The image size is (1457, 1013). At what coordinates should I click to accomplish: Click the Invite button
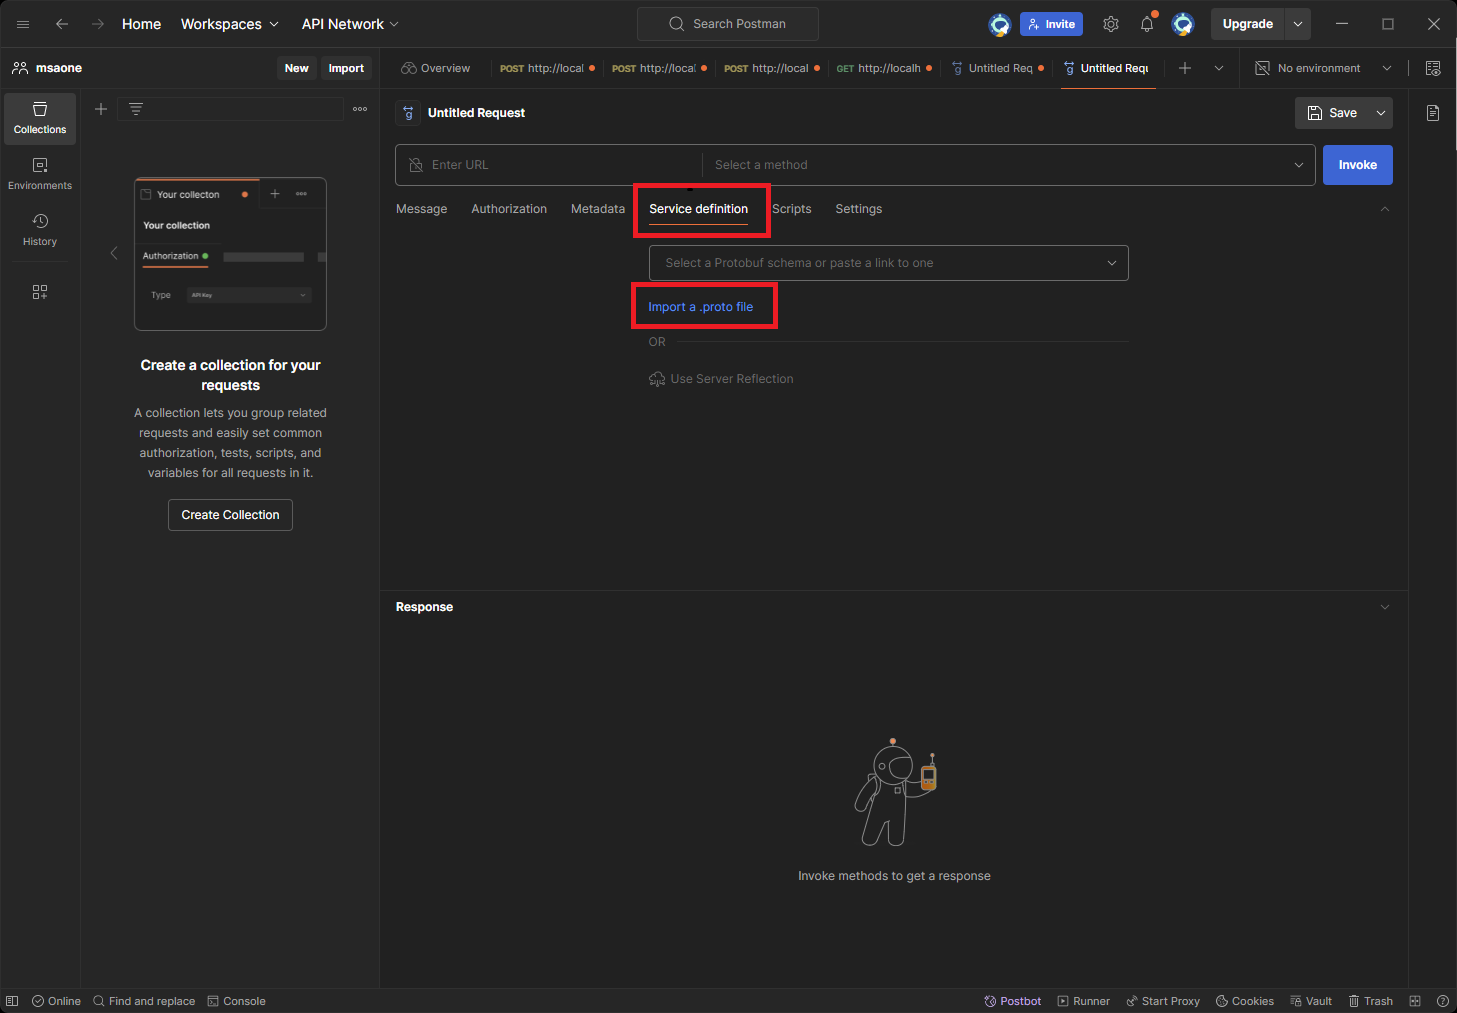[x=1051, y=24]
